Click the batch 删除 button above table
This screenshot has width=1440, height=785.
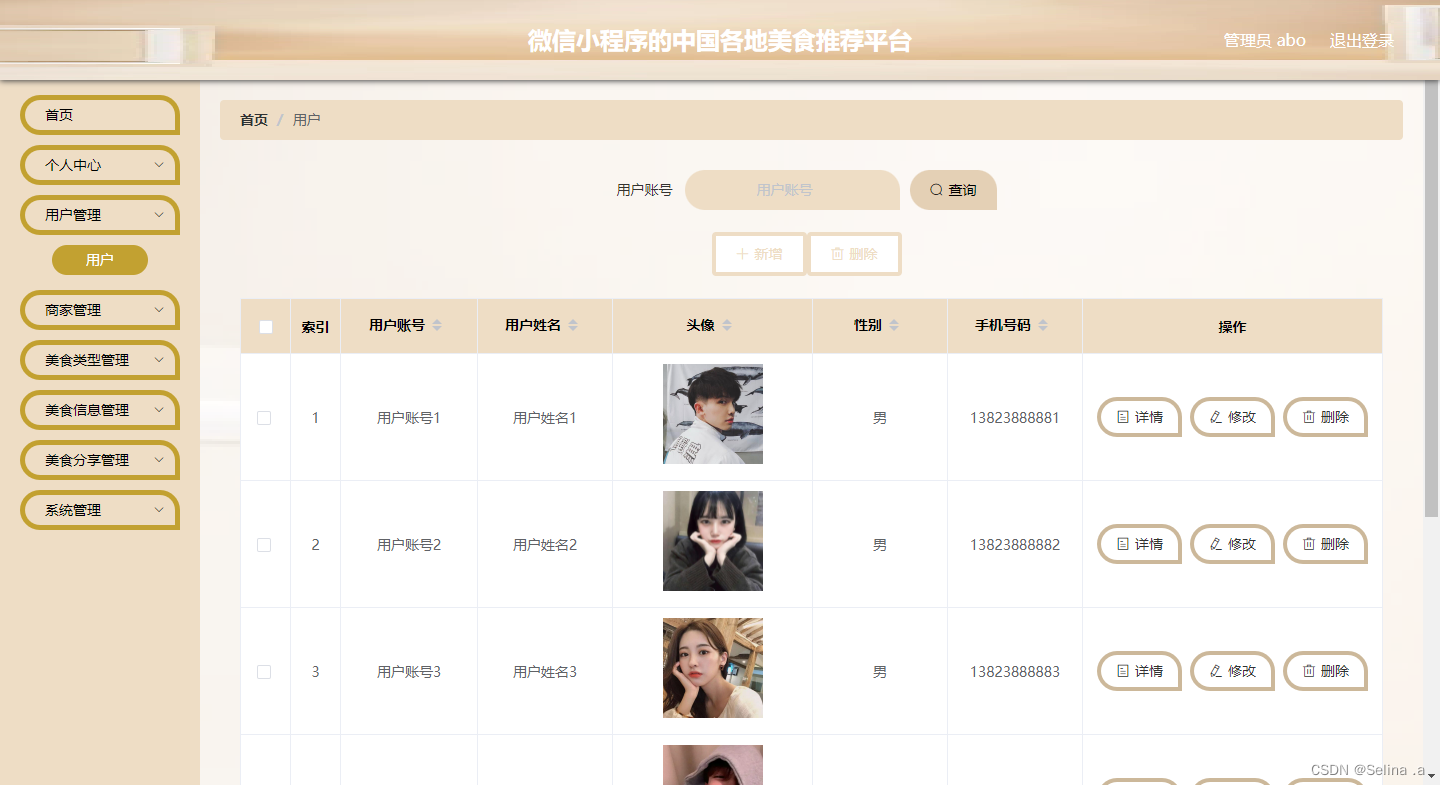(854, 254)
